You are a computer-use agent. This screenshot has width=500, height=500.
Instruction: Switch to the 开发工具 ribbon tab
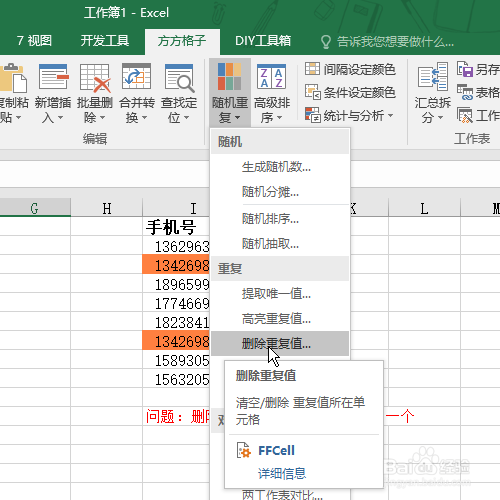click(x=105, y=41)
